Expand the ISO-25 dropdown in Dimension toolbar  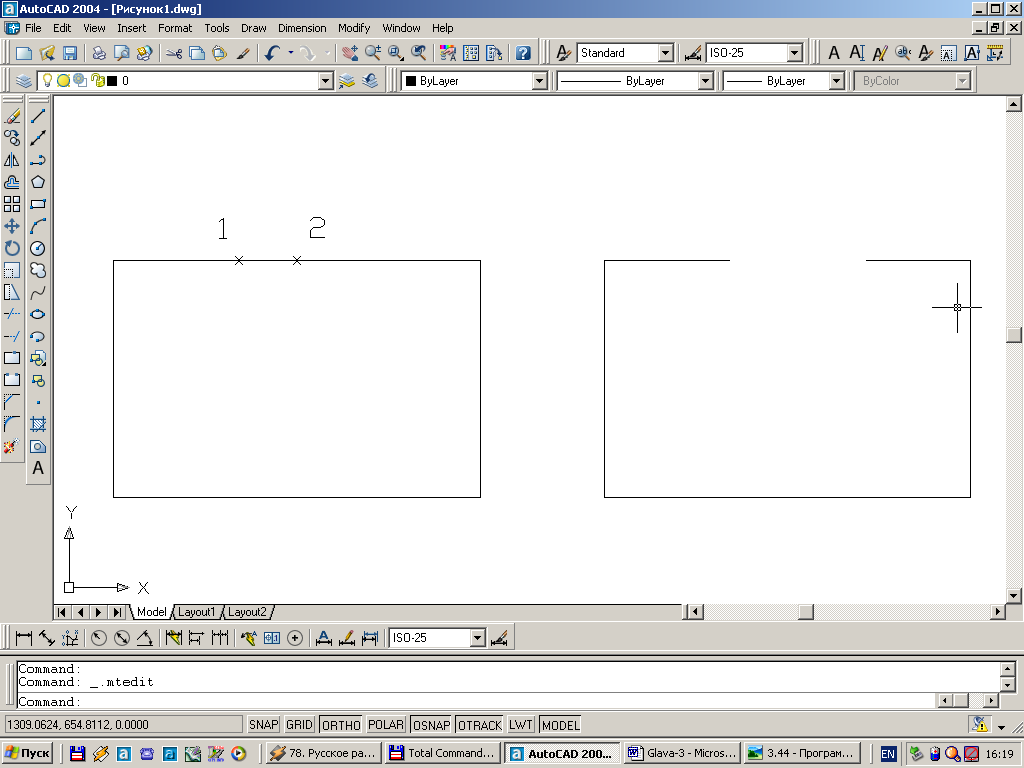coord(477,638)
